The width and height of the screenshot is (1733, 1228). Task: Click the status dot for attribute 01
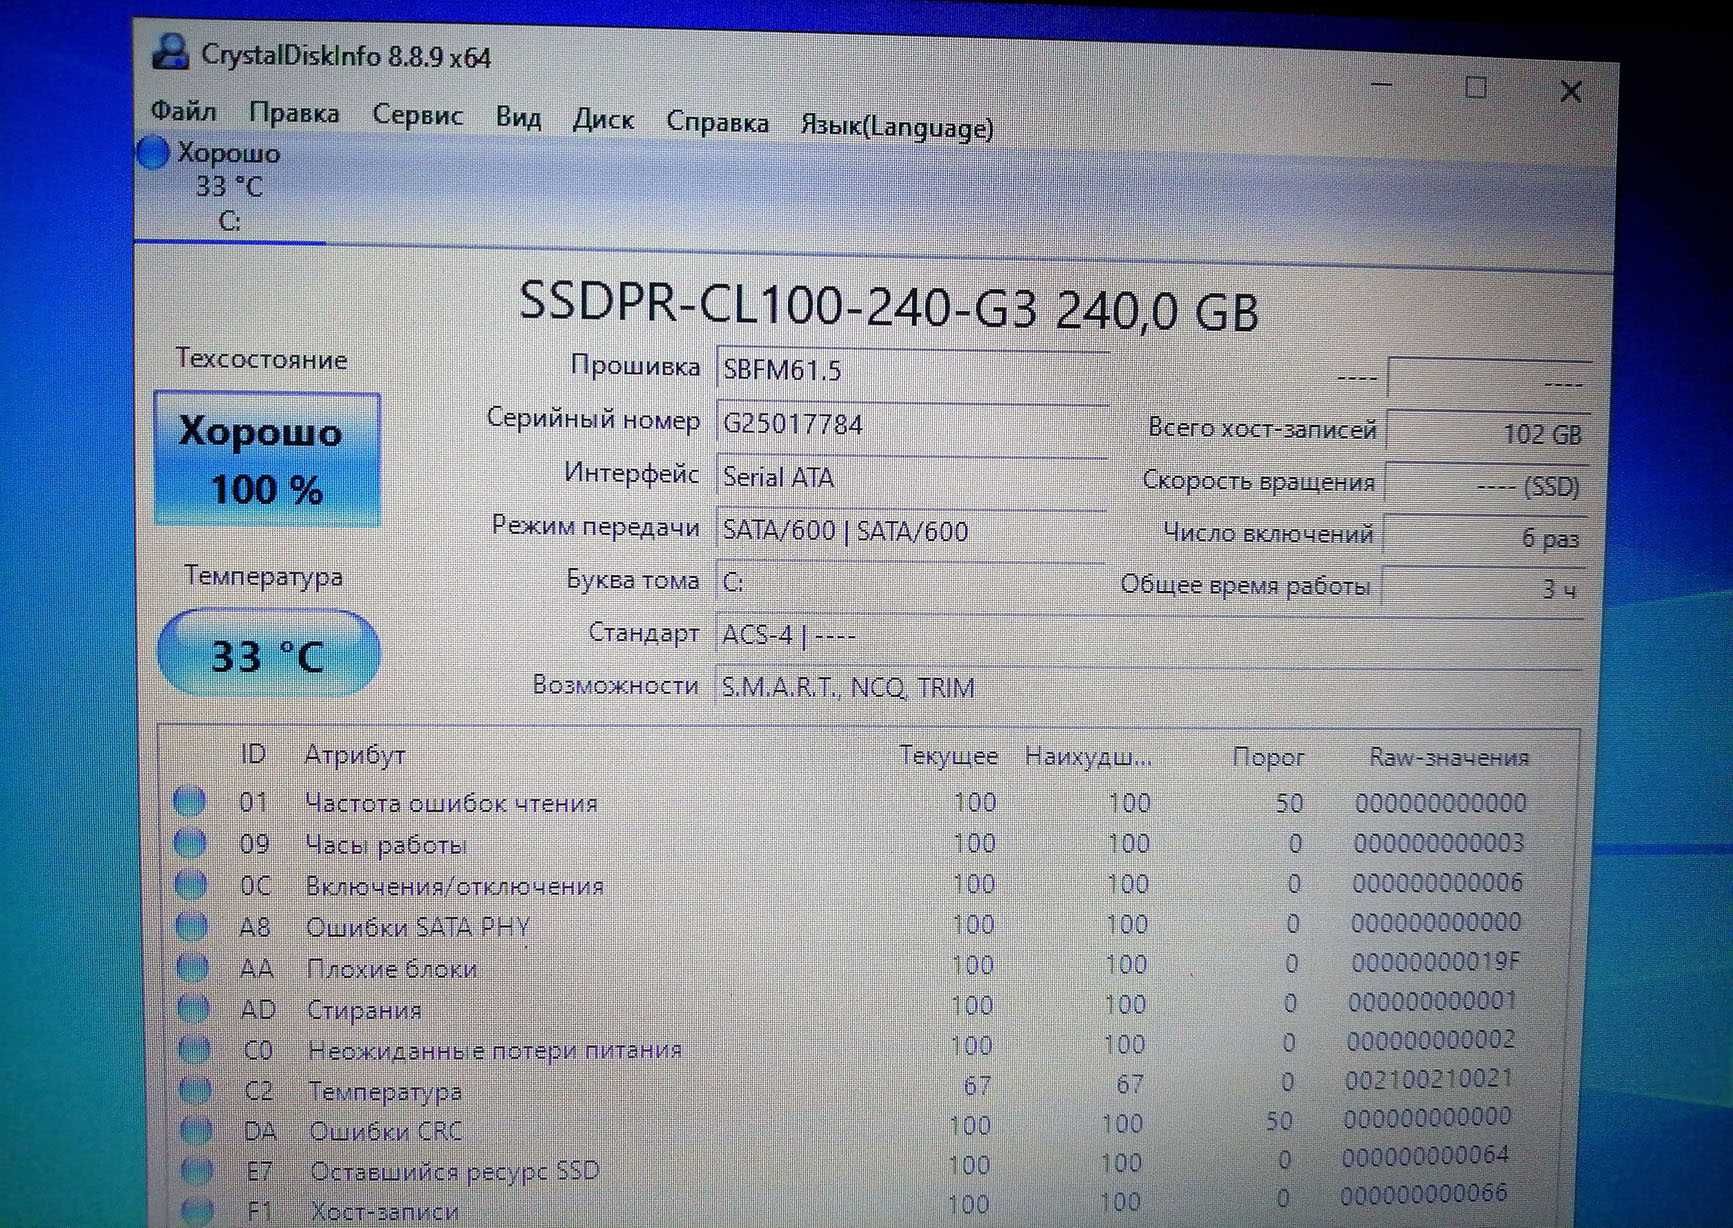pyautogui.click(x=189, y=801)
